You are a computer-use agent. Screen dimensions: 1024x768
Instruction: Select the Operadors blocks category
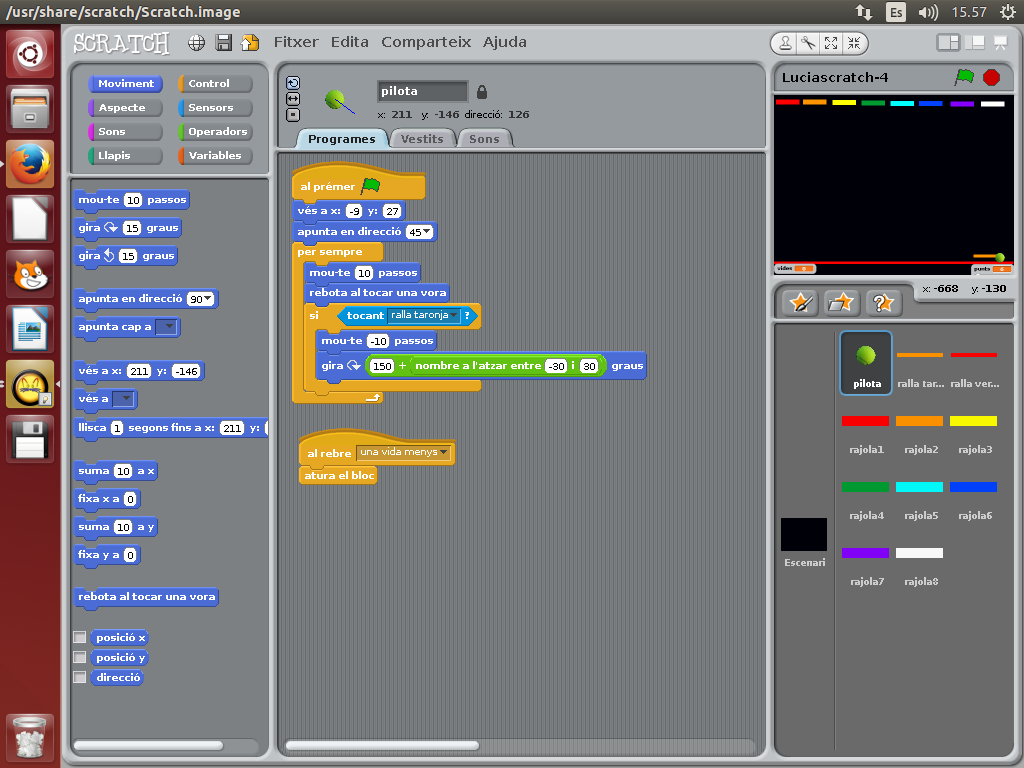coord(217,132)
